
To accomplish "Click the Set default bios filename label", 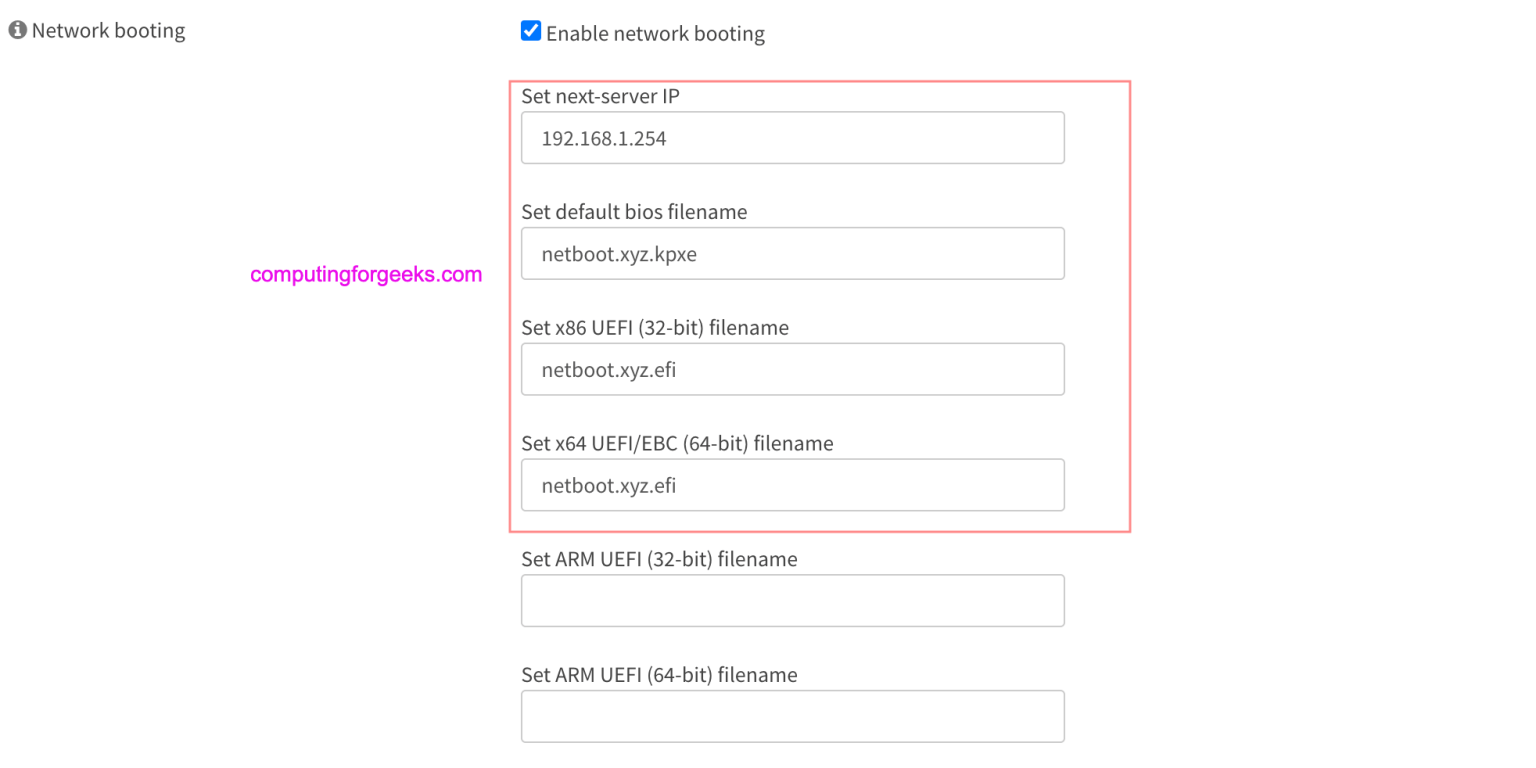I will pos(634,211).
